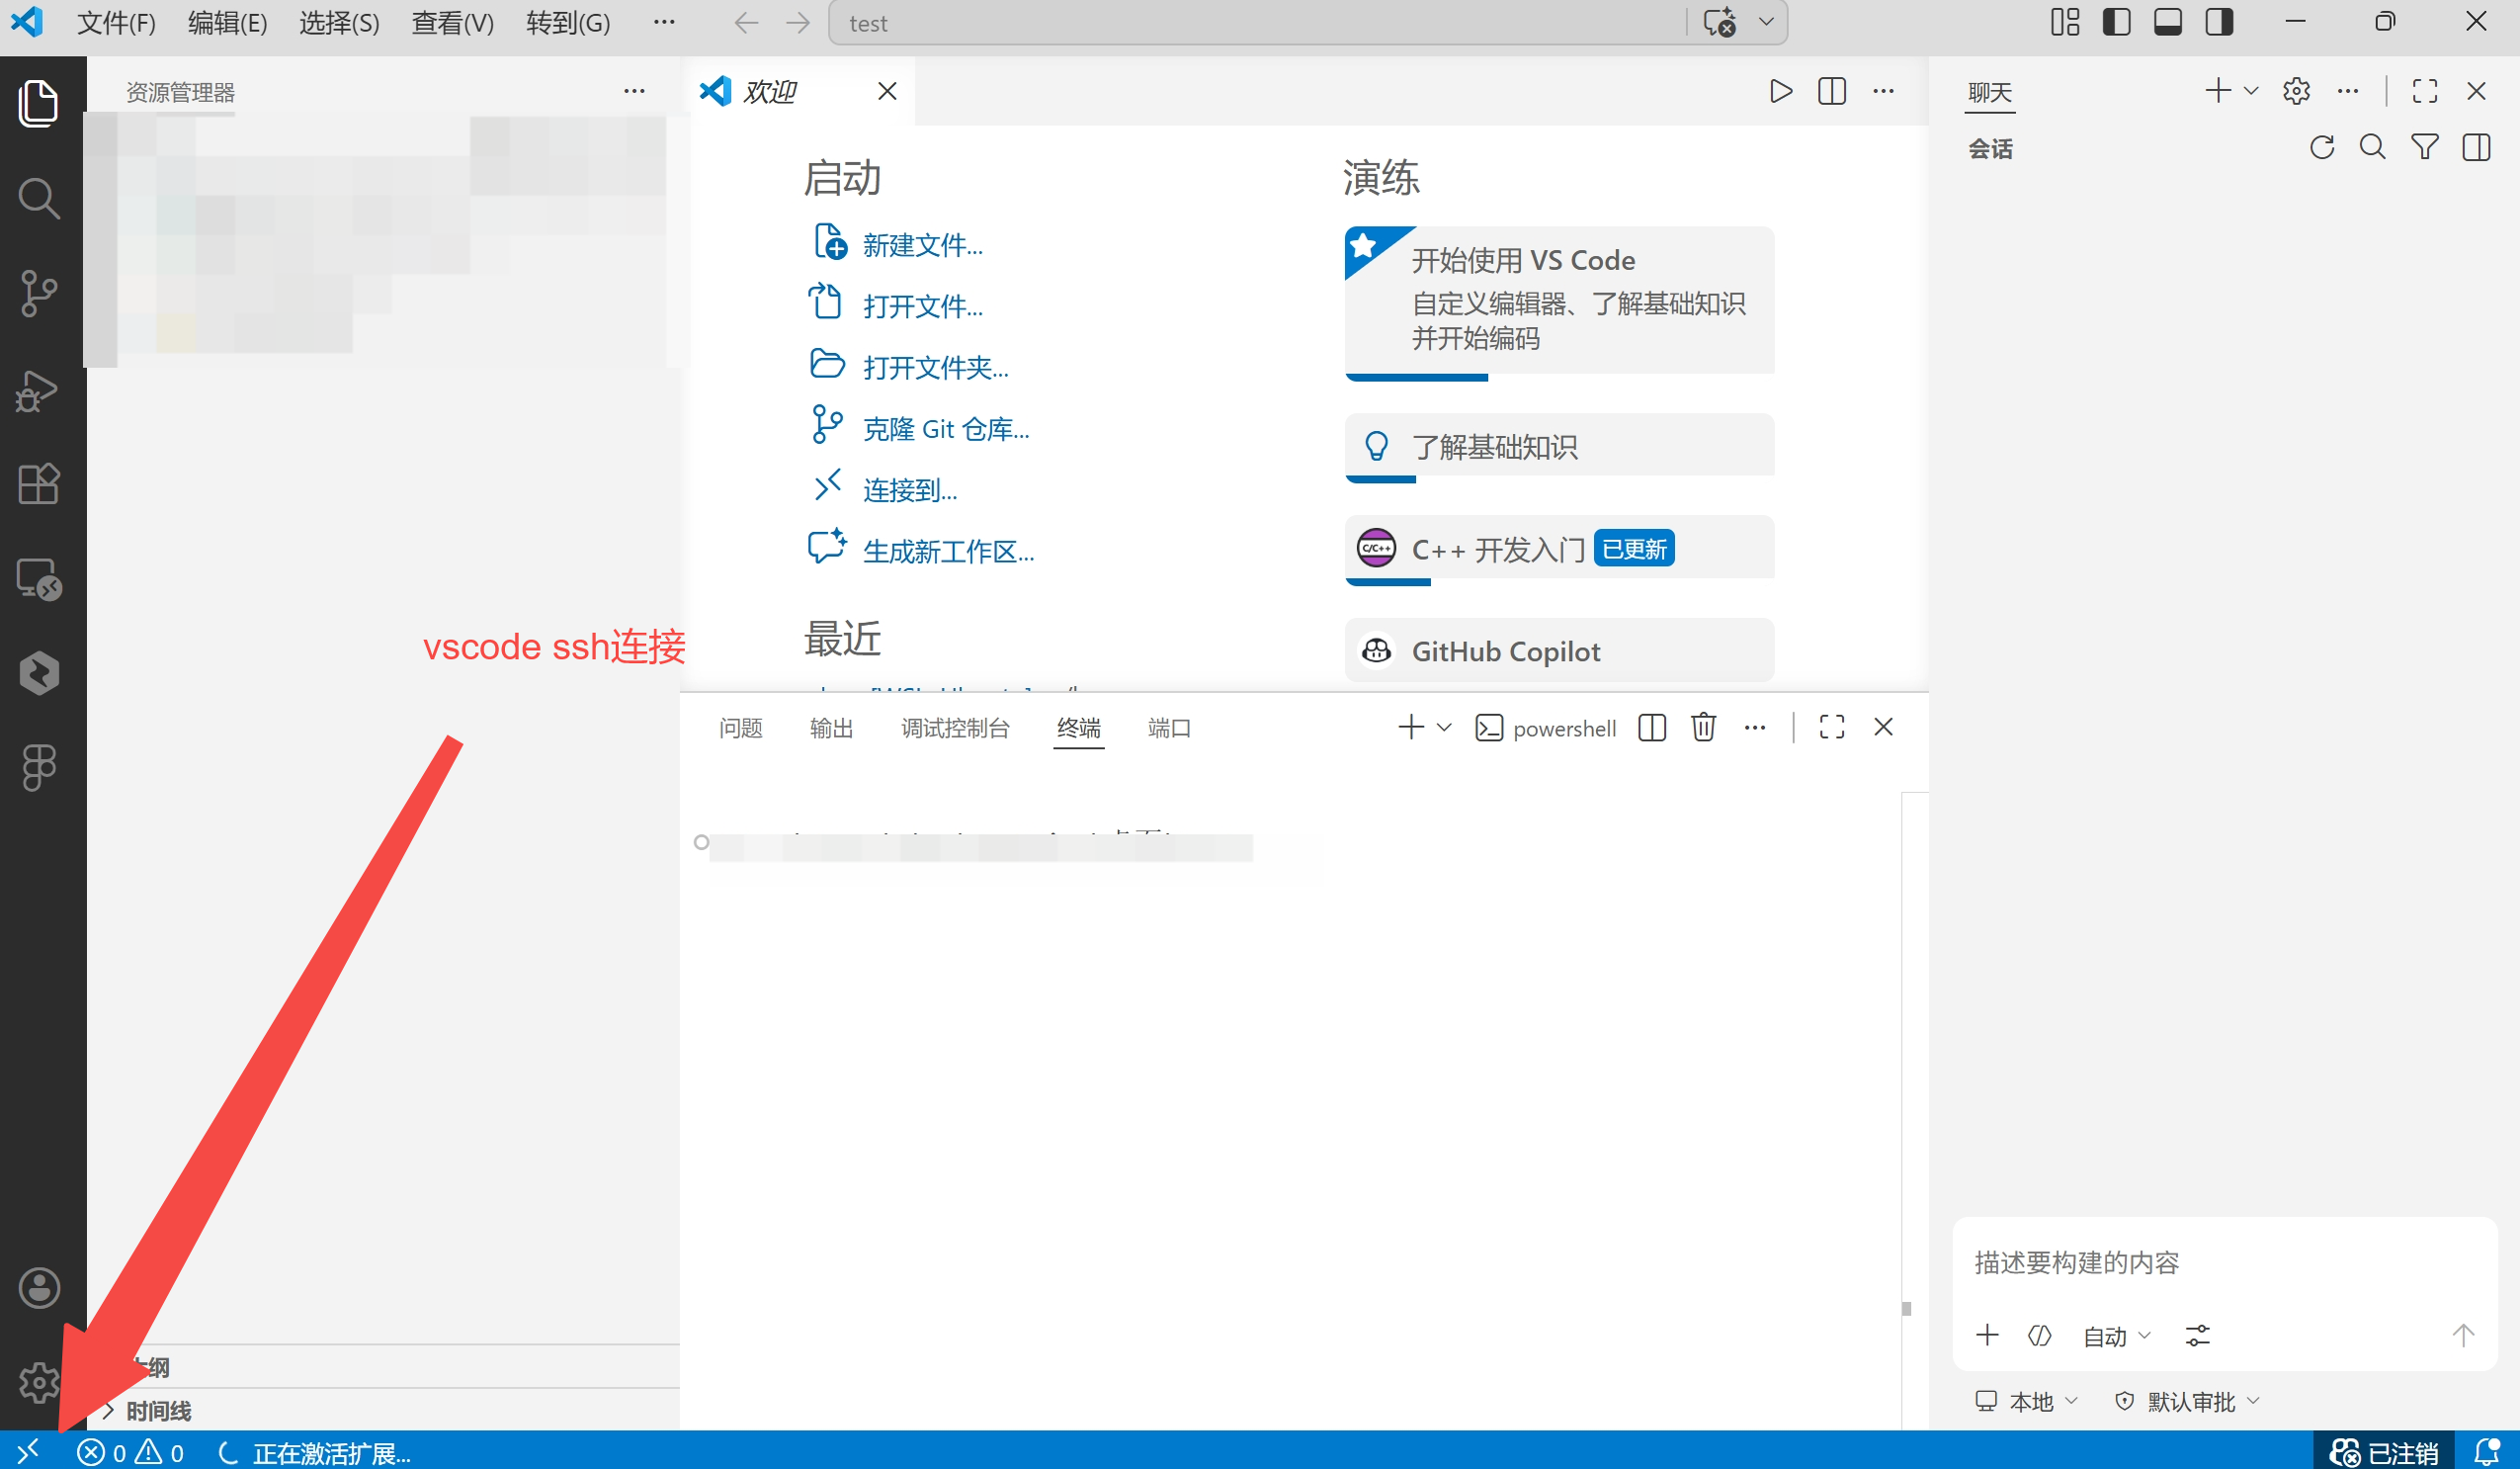Kill terminal with trash icon
The width and height of the screenshot is (2520, 1469).
[x=1703, y=727]
